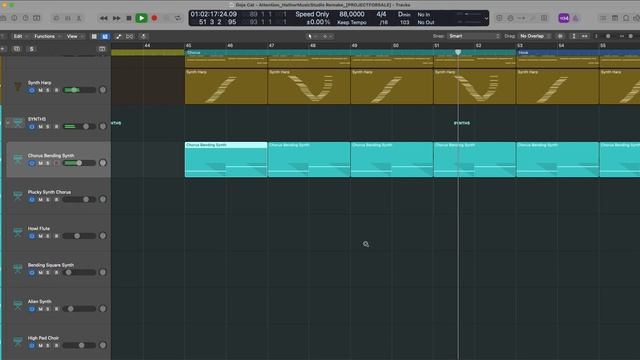Viewport: 640px width, 360px height.
Task: Record-enable the High Pad Choir track
Action: (x=56, y=345)
